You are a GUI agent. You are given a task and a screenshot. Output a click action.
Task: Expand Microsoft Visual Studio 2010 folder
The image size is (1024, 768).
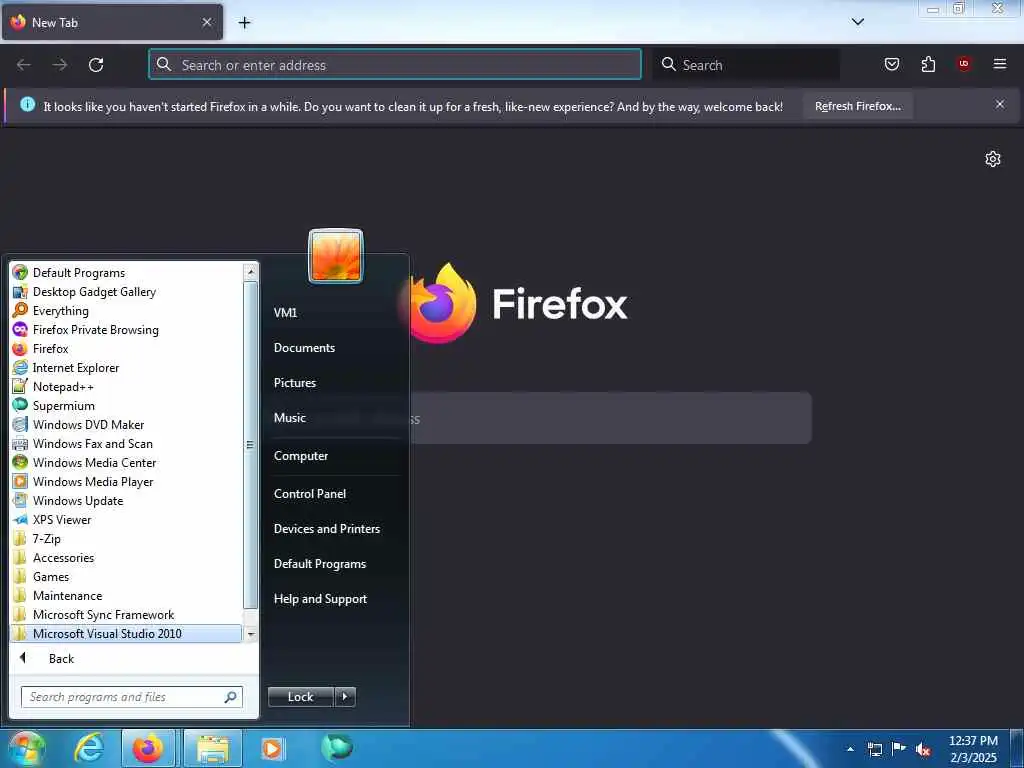[126, 633]
